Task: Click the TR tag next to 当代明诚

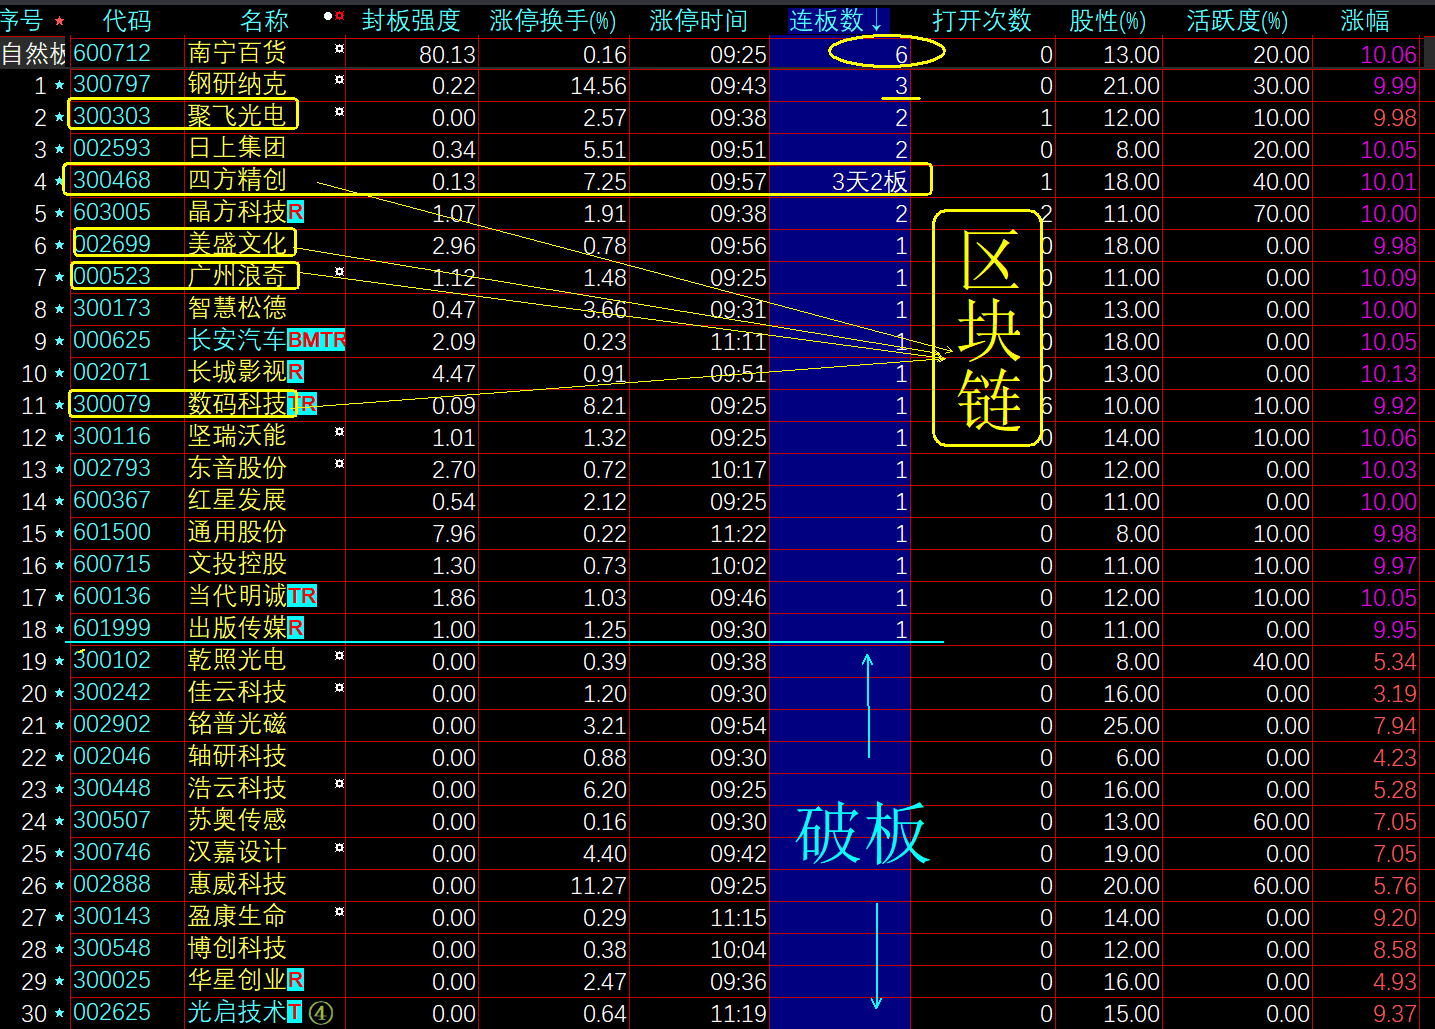Action: tap(302, 596)
